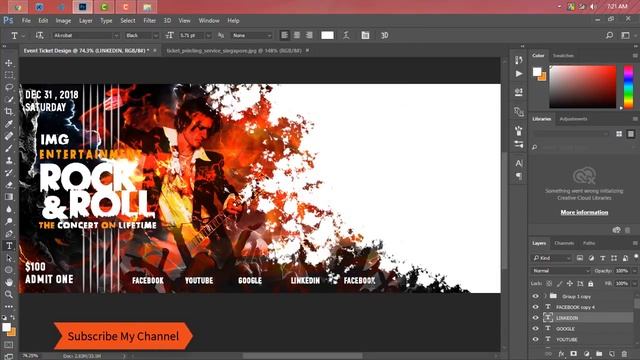Select the Eyedropper tool

(x=9, y=124)
